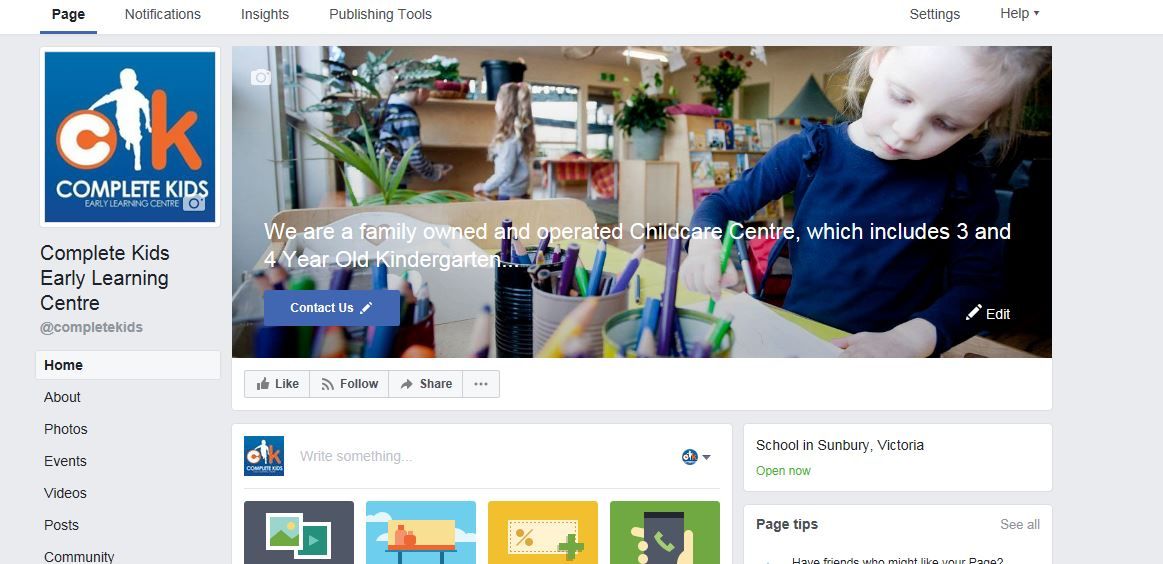Click the three-dots more options button
Viewport: 1163px width, 564px height.
coord(481,384)
